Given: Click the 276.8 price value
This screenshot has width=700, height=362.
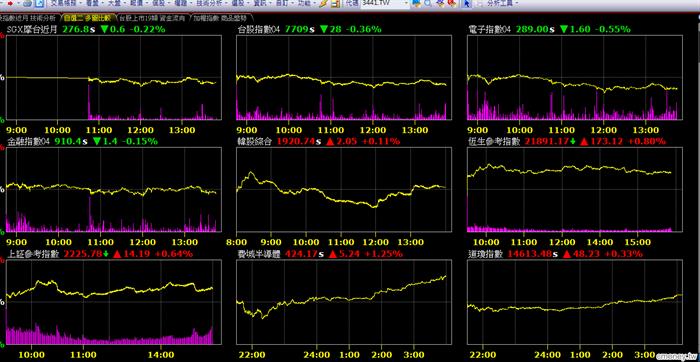Looking at the screenshot, I should point(75,29).
